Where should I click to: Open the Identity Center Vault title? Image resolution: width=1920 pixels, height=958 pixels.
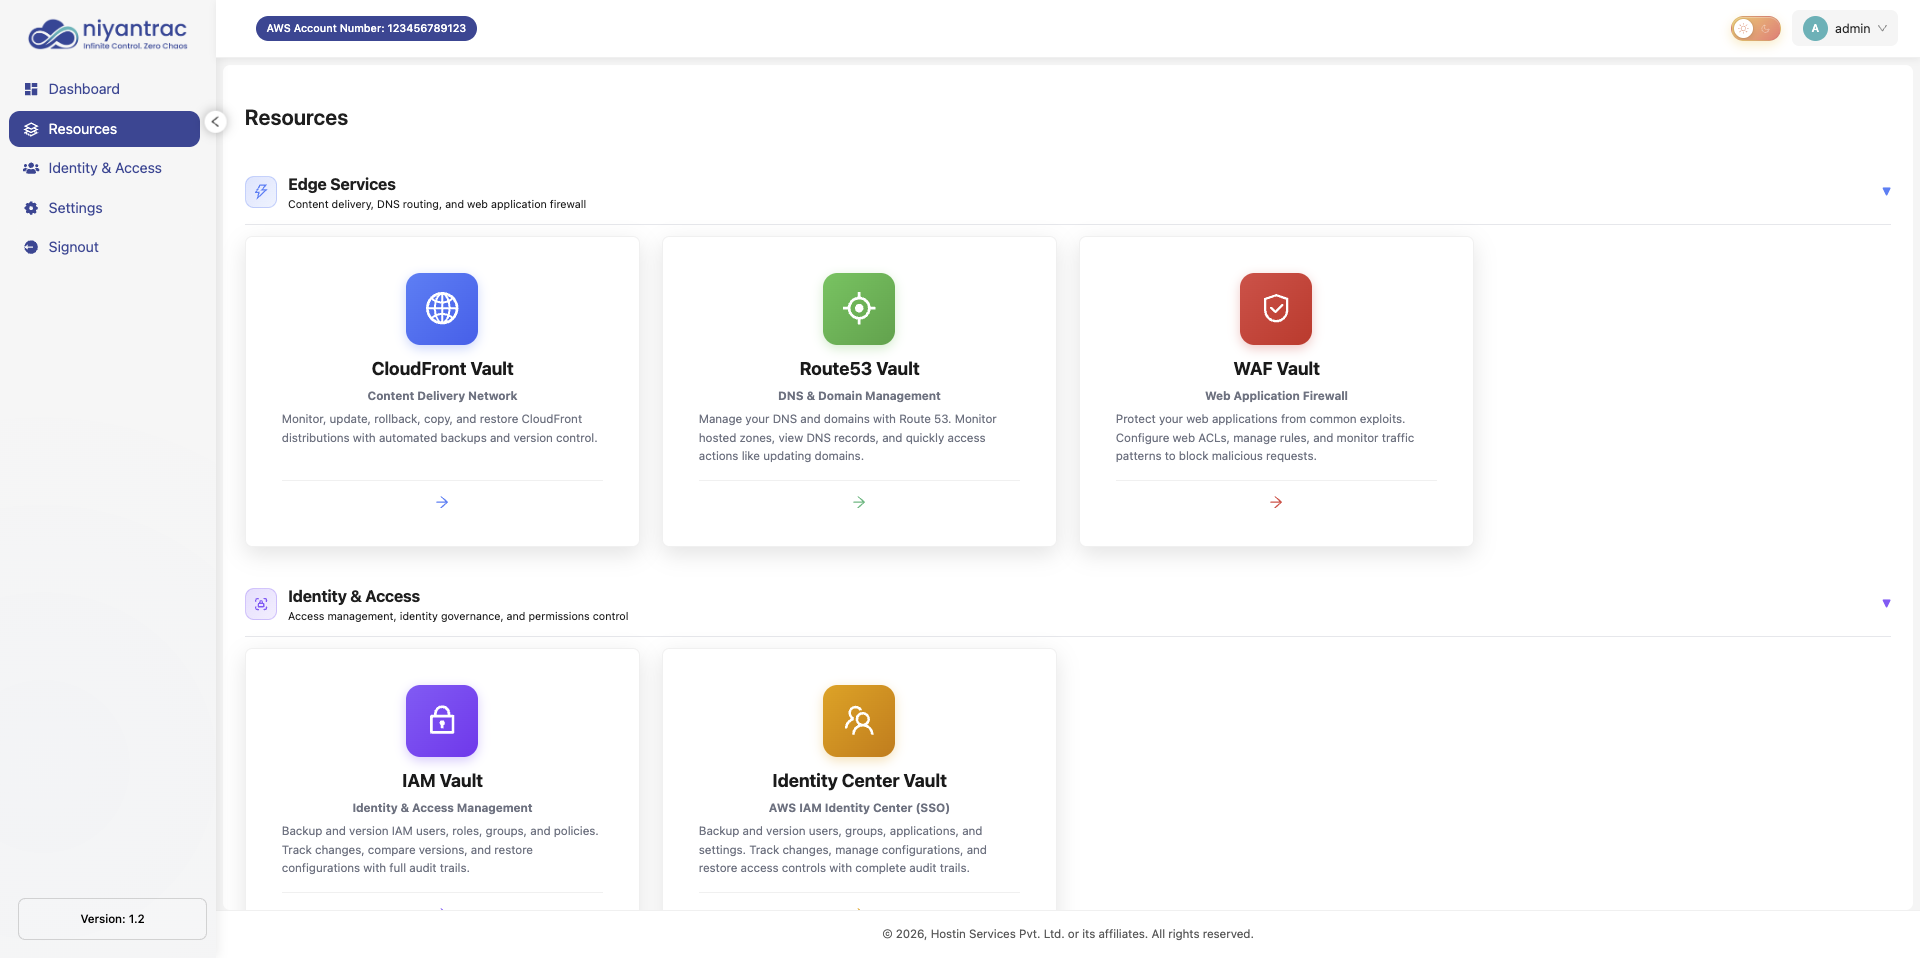(x=859, y=781)
